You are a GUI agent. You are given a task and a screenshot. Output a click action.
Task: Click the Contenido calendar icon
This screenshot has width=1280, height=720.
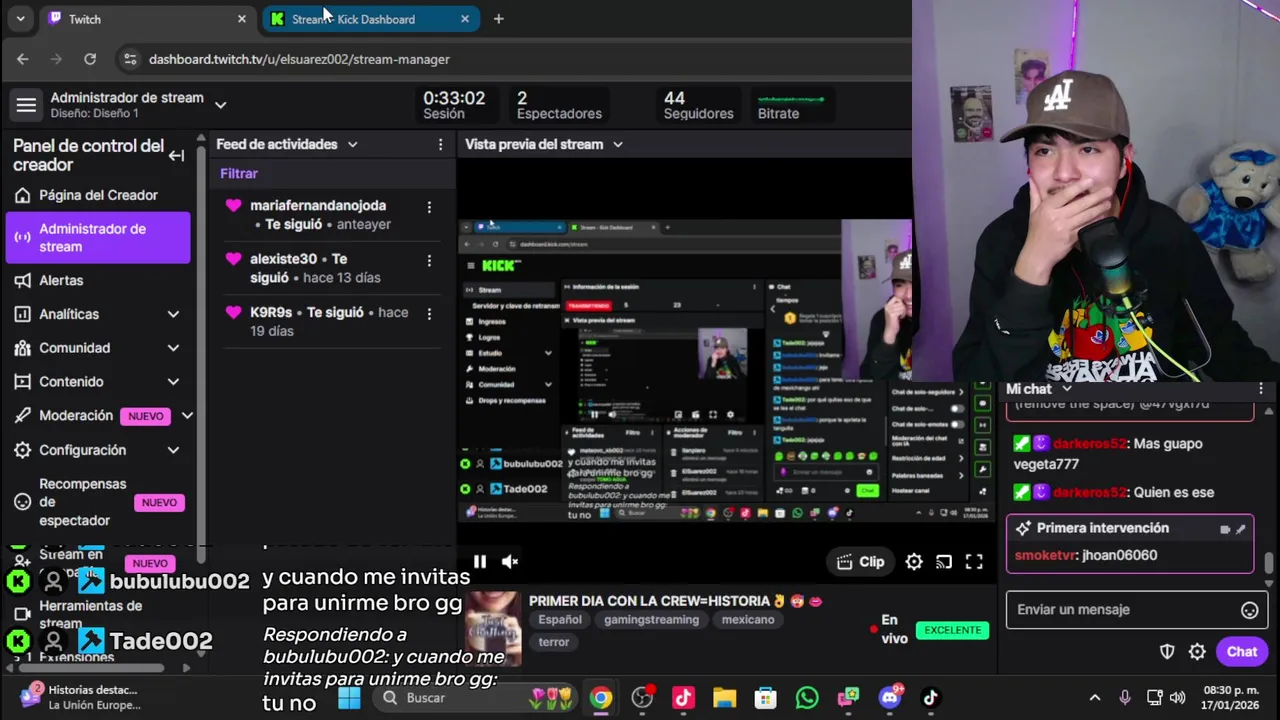22,382
